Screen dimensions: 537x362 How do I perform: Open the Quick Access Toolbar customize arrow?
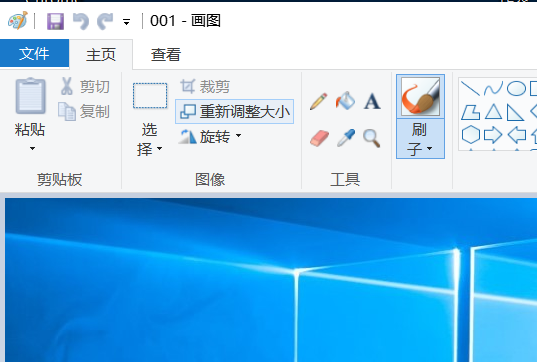pos(126,22)
